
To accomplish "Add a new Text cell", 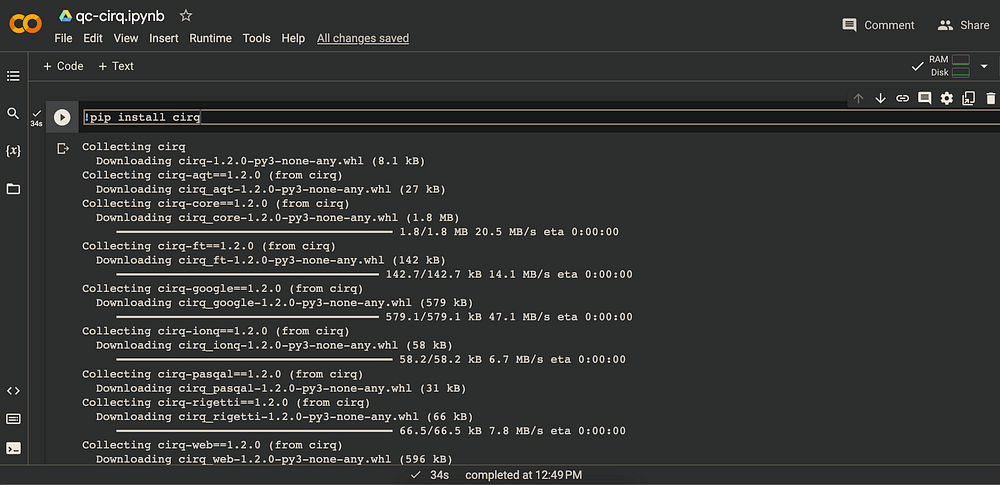I will (116, 66).
